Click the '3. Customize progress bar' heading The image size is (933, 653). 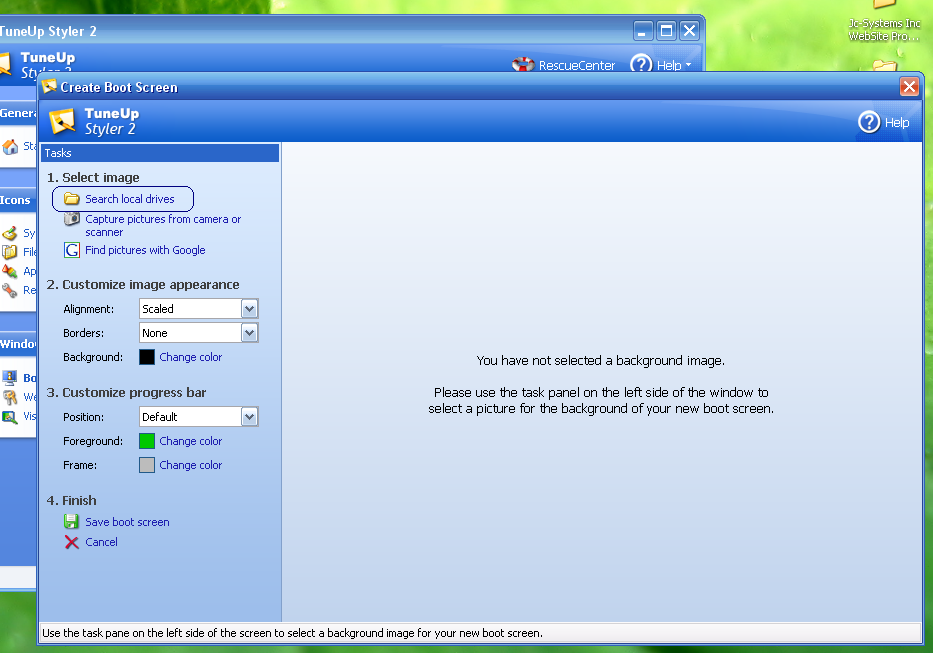(x=126, y=392)
